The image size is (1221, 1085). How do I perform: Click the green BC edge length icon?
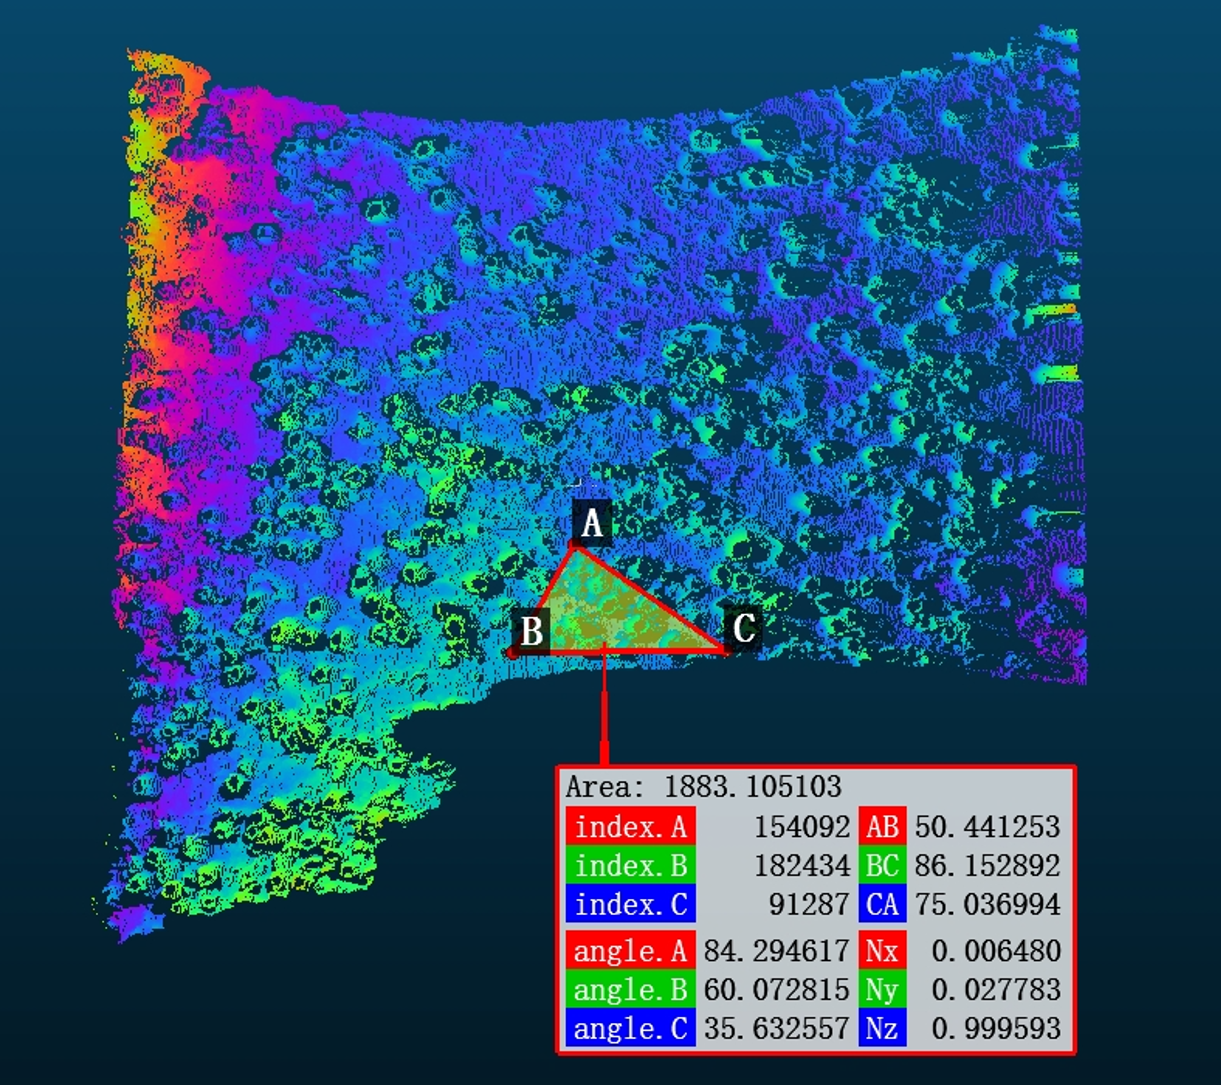[884, 866]
